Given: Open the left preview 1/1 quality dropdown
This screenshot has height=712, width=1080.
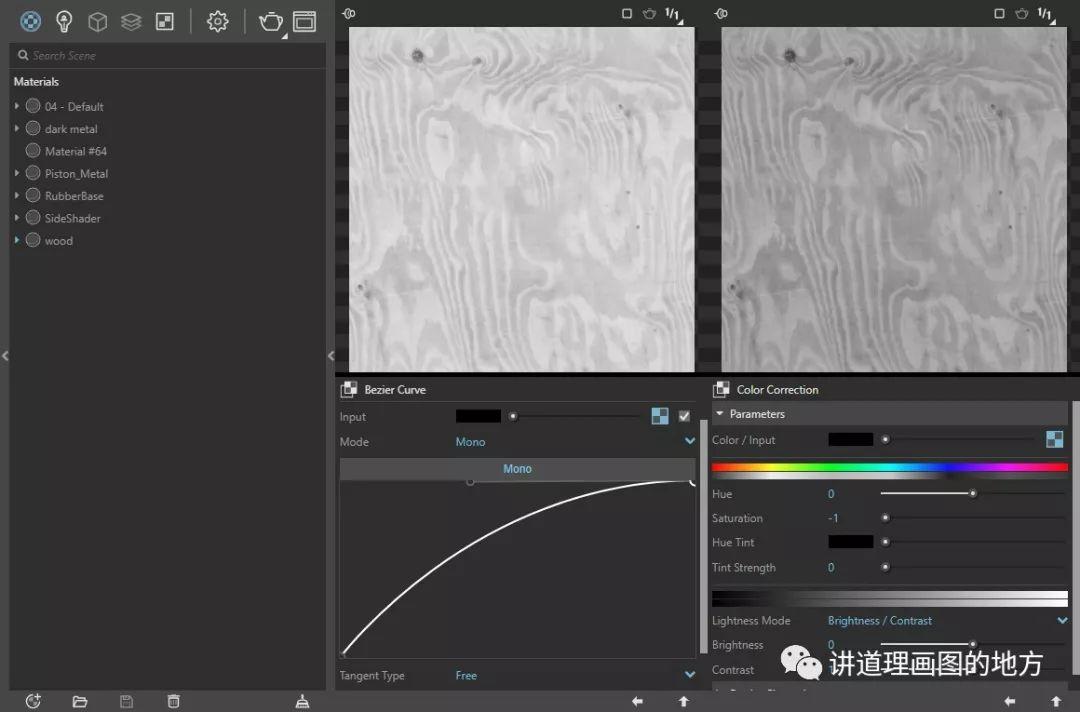Looking at the screenshot, I should [x=674, y=14].
